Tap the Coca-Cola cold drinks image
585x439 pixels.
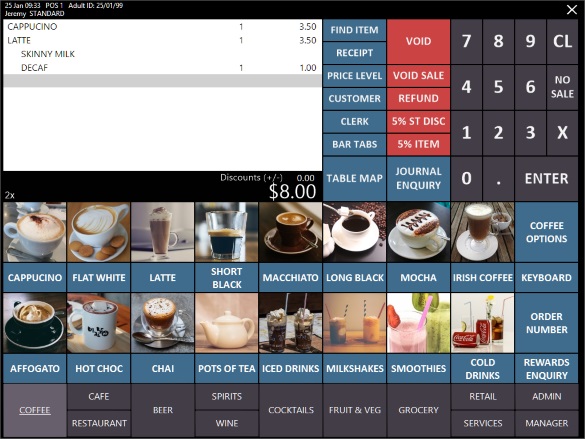click(x=482, y=323)
